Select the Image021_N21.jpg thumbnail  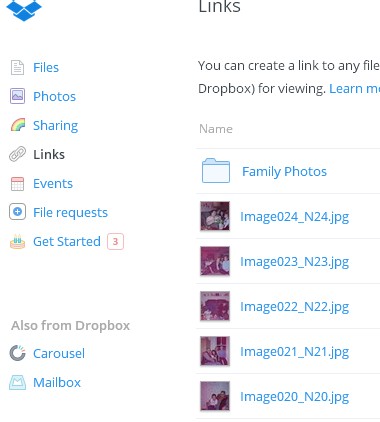(215, 351)
